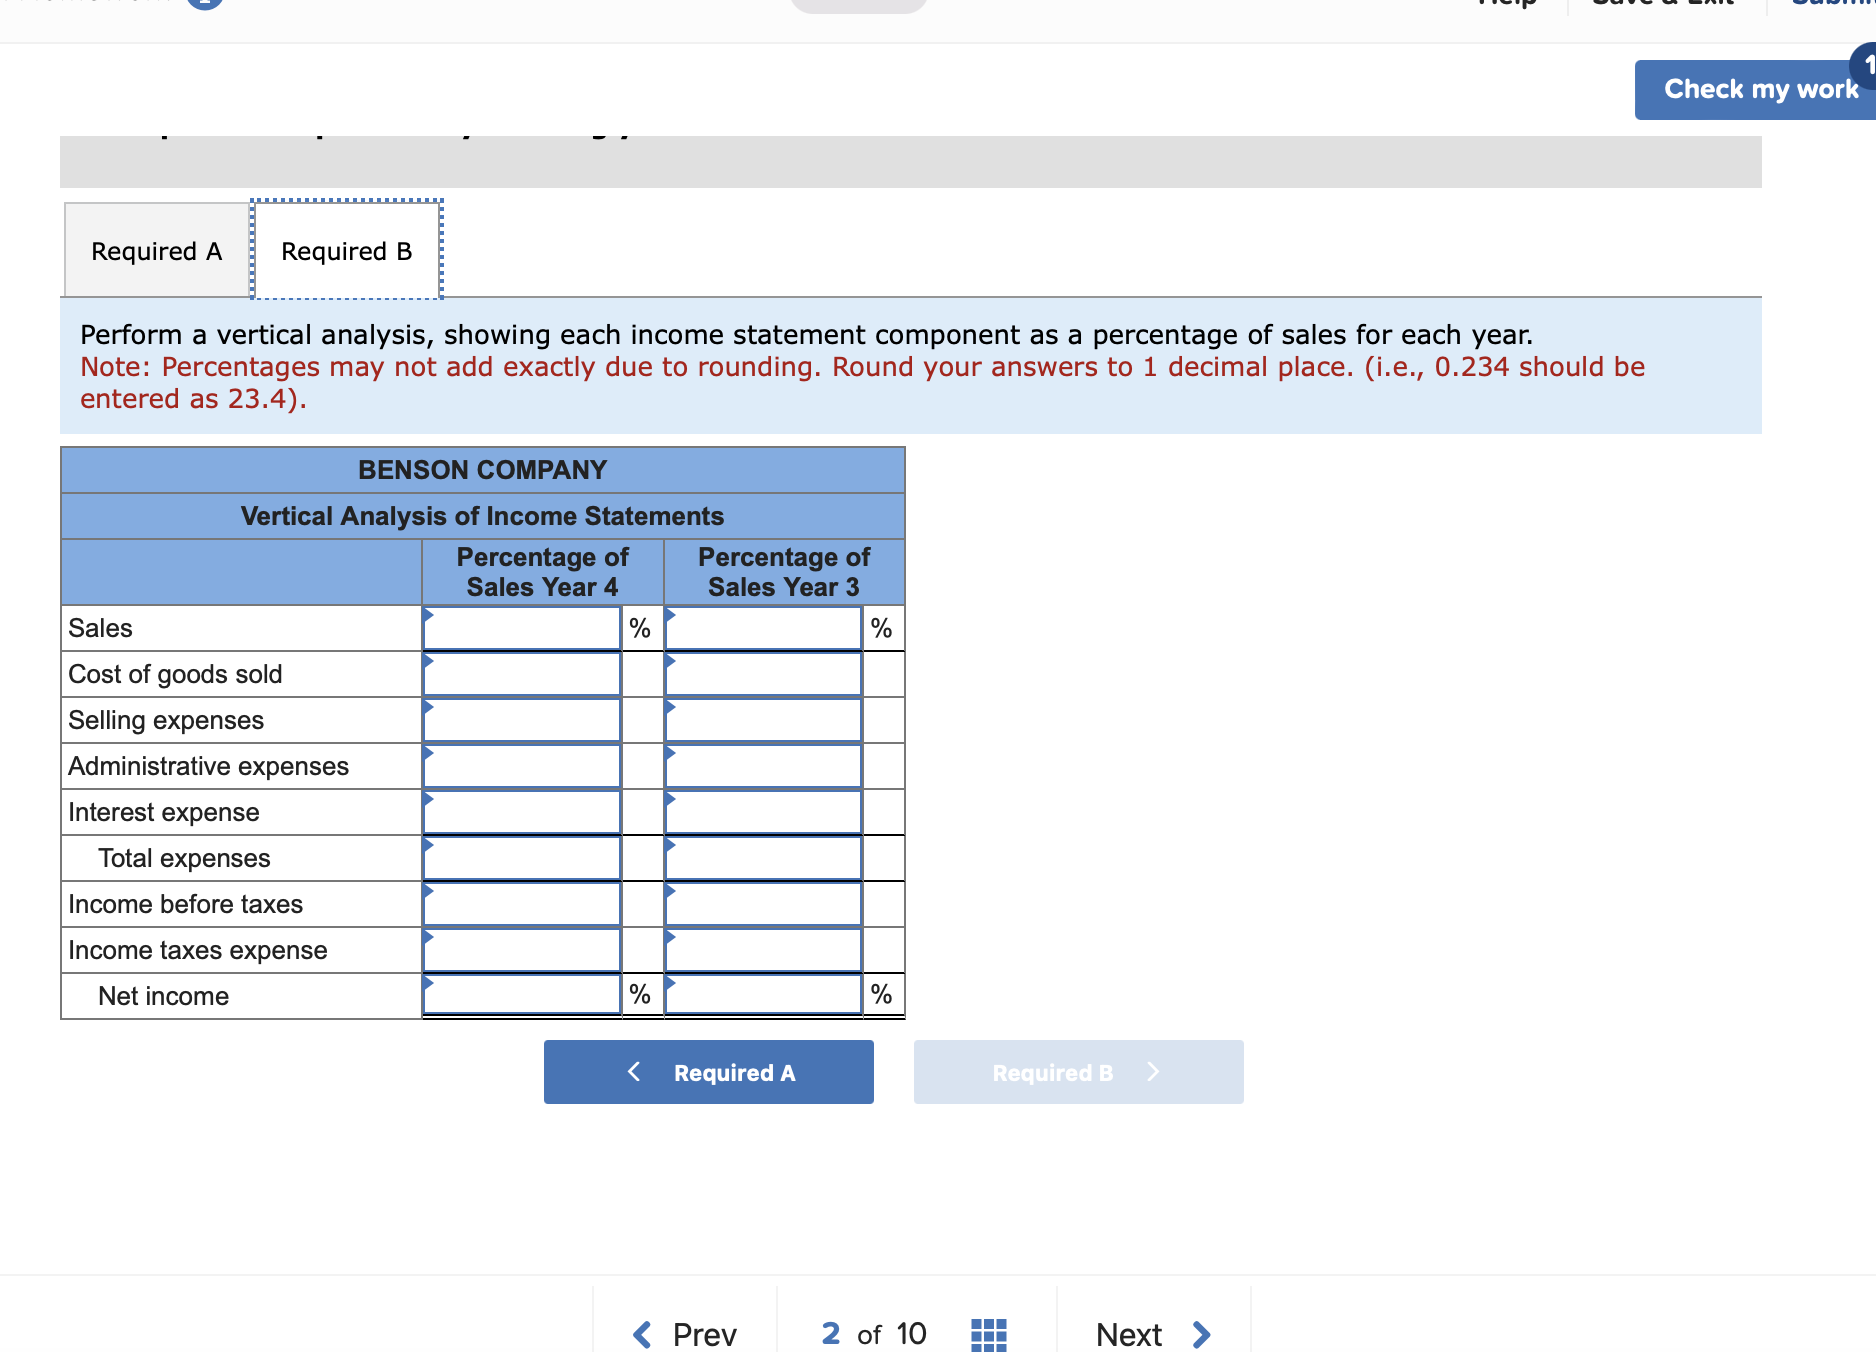Click the blue flag marker on Net income Year 3 cell
This screenshot has width=1876, height=1352.
pyautogui.click(x=668, y=982)
